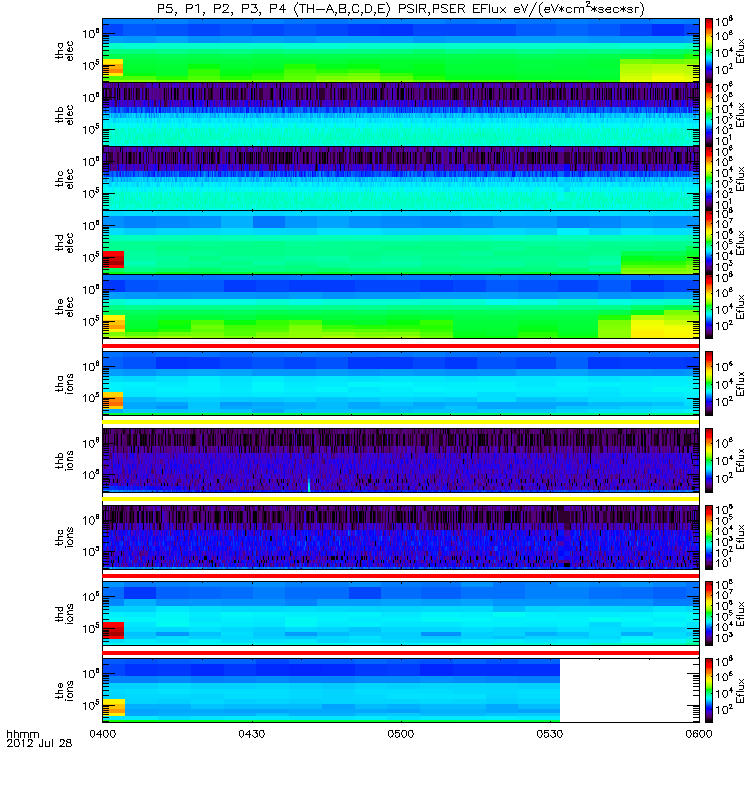Click the 'thc ions' panel label
This screenshot has height=800, width=750.
(65, 537)
